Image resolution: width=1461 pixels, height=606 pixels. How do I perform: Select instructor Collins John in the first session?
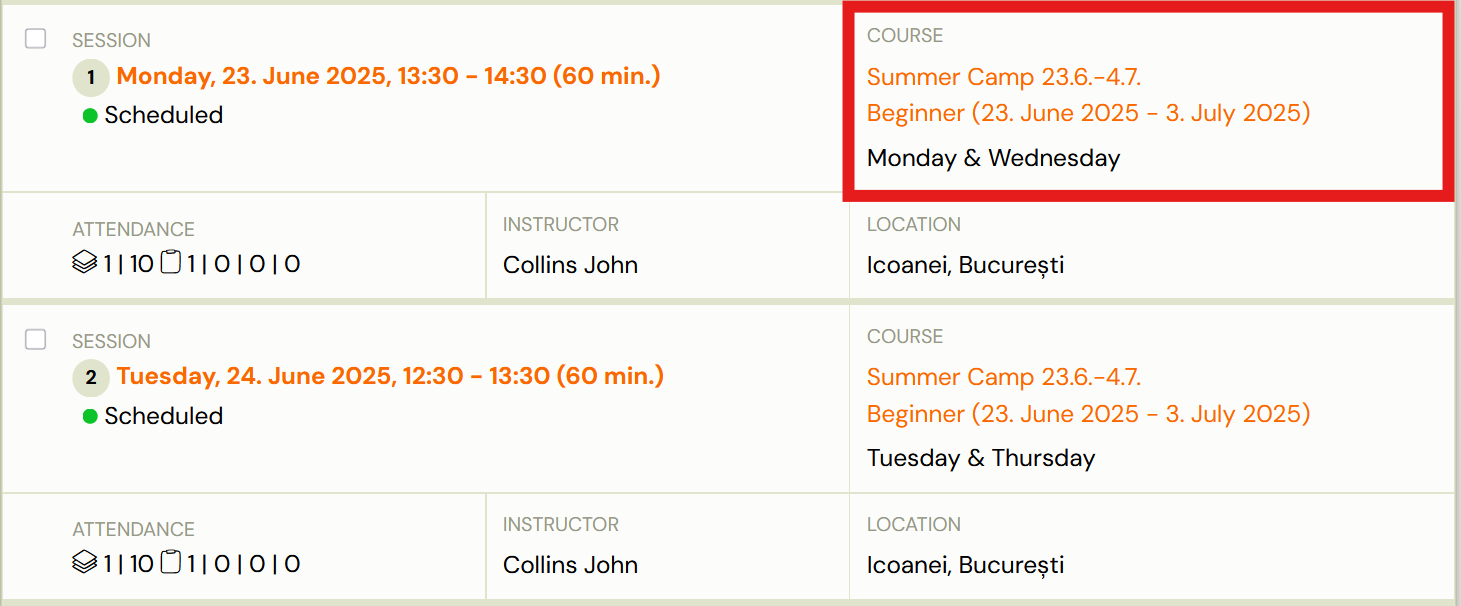(x=570, y=265)
